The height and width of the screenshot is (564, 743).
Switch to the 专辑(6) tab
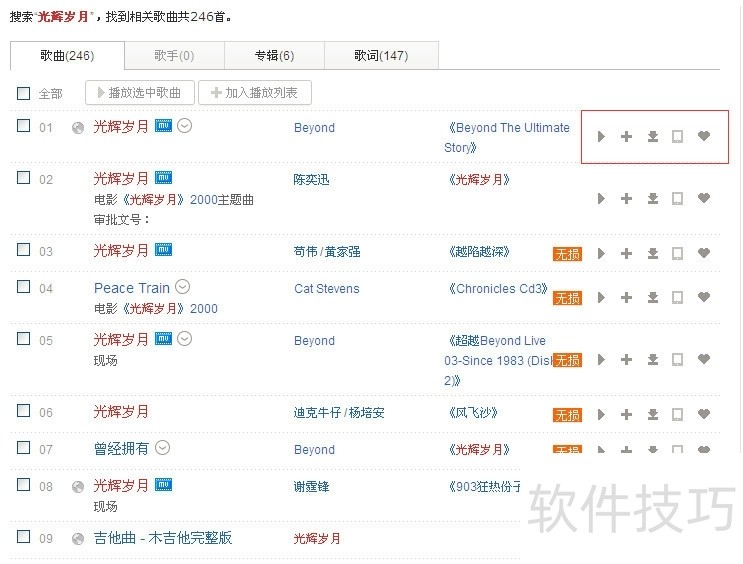click(274, 55)
